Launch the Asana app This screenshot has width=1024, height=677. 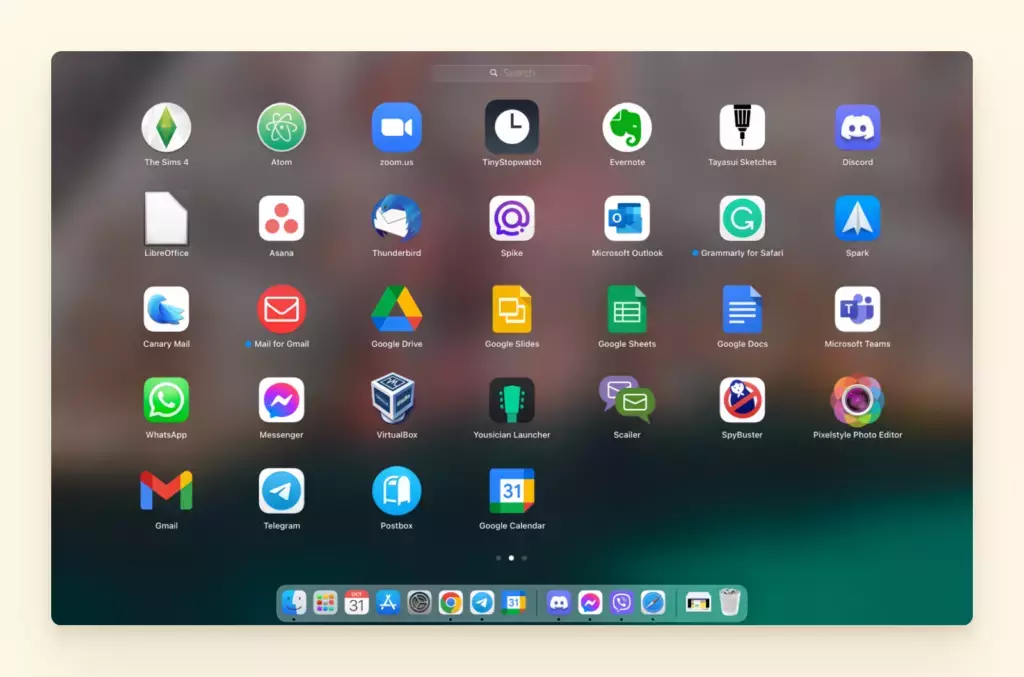281,218
